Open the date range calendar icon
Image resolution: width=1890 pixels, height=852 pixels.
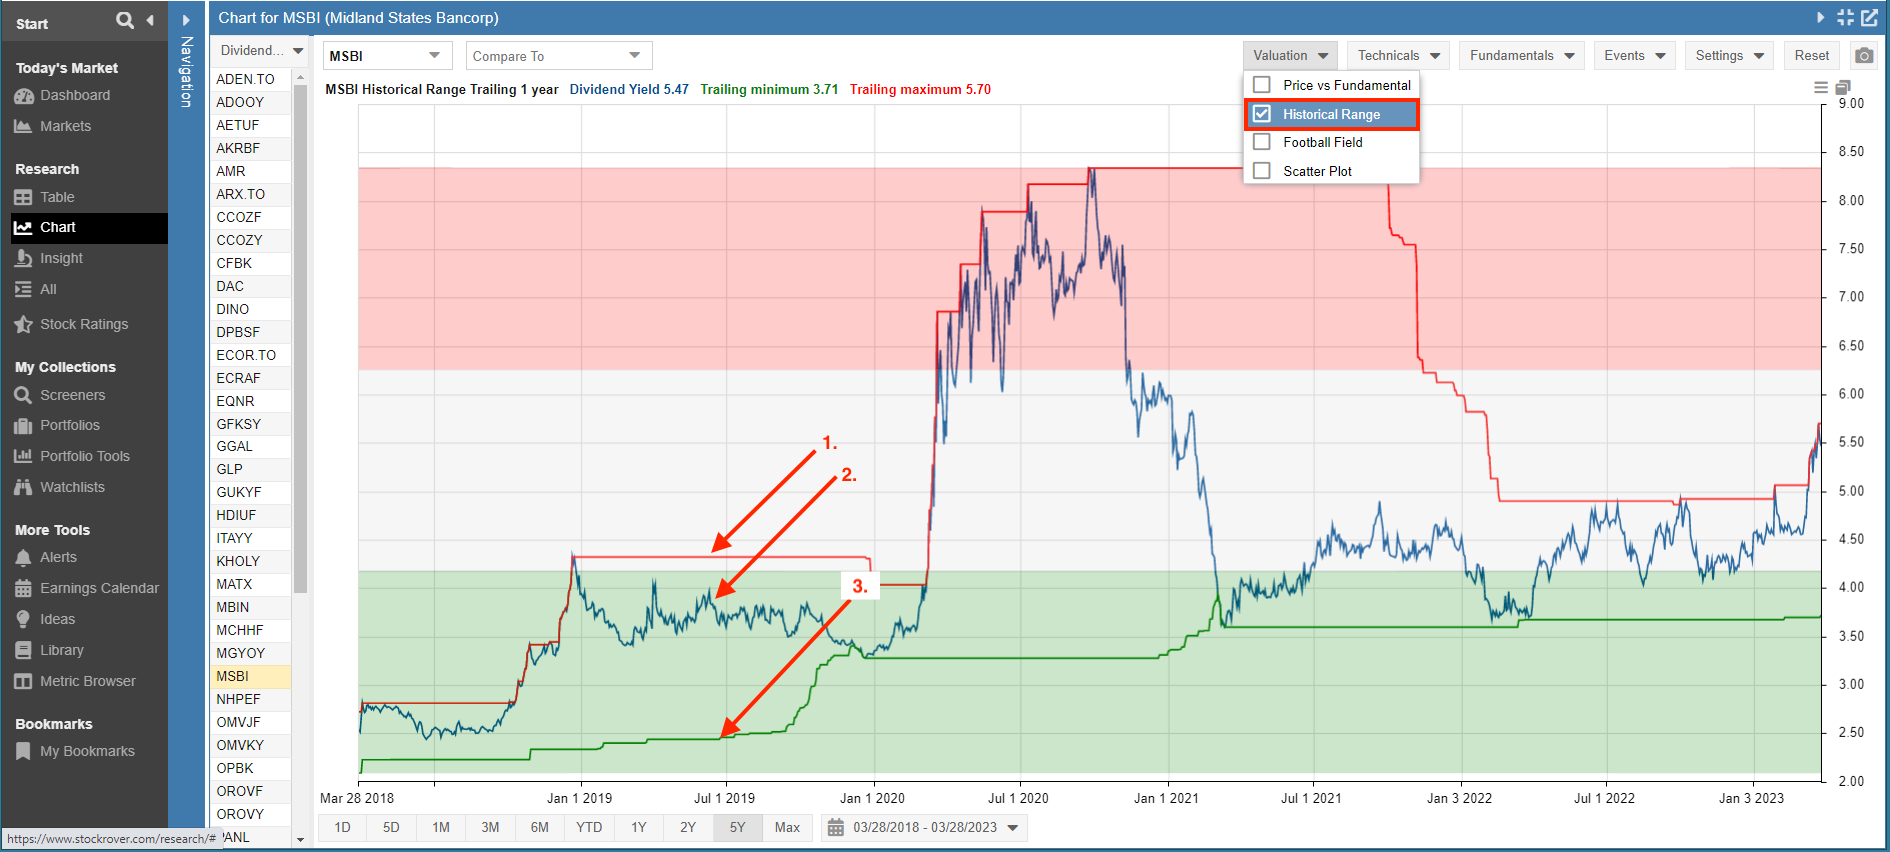[836, 828]
